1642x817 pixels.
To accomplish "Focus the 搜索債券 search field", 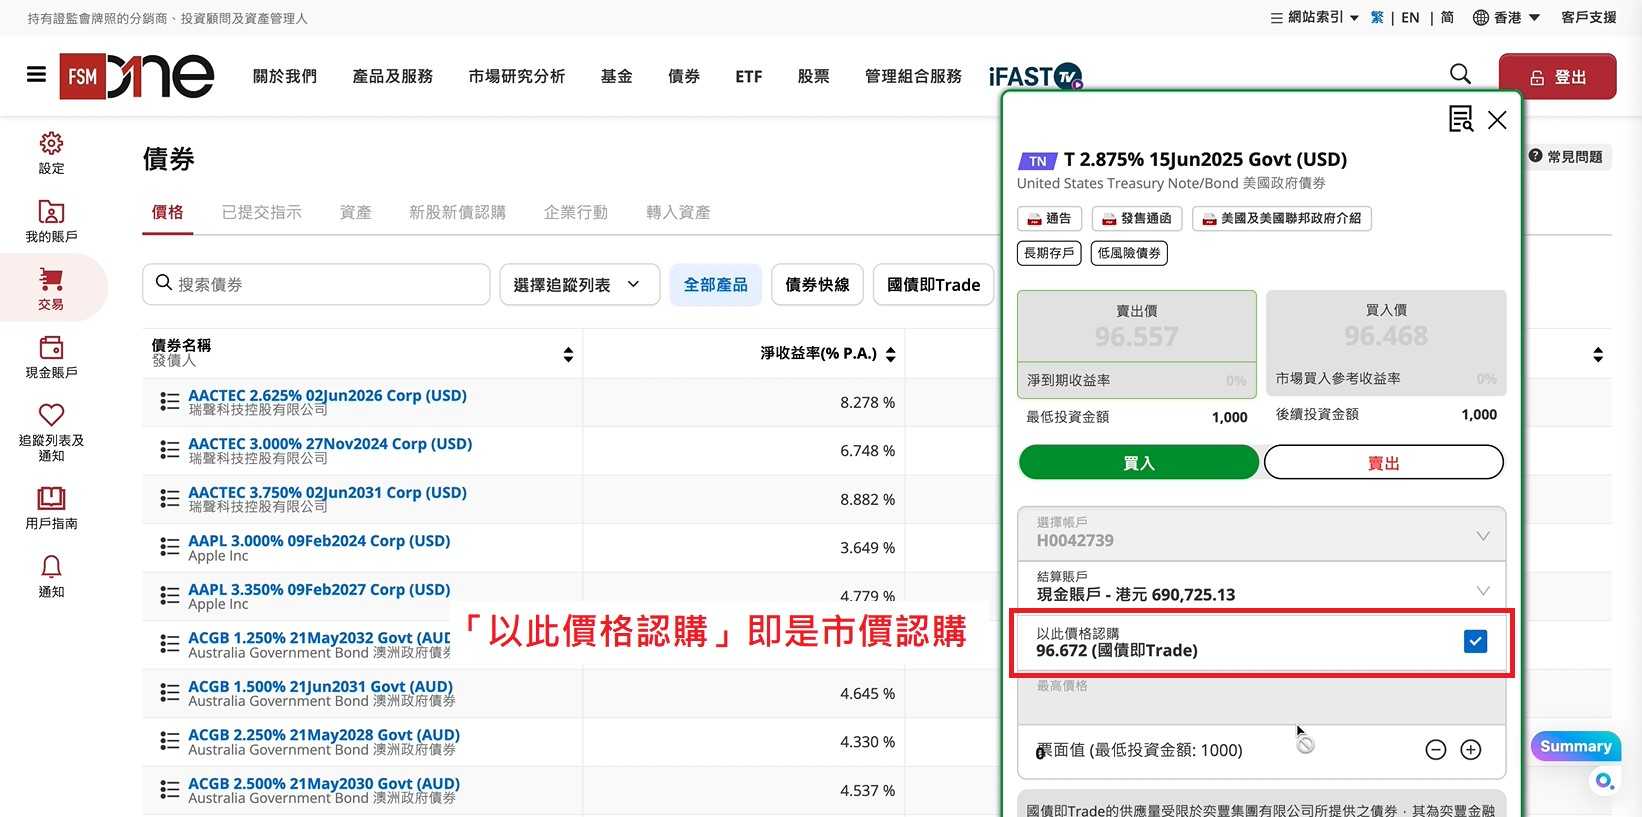I will pos(316,285).
